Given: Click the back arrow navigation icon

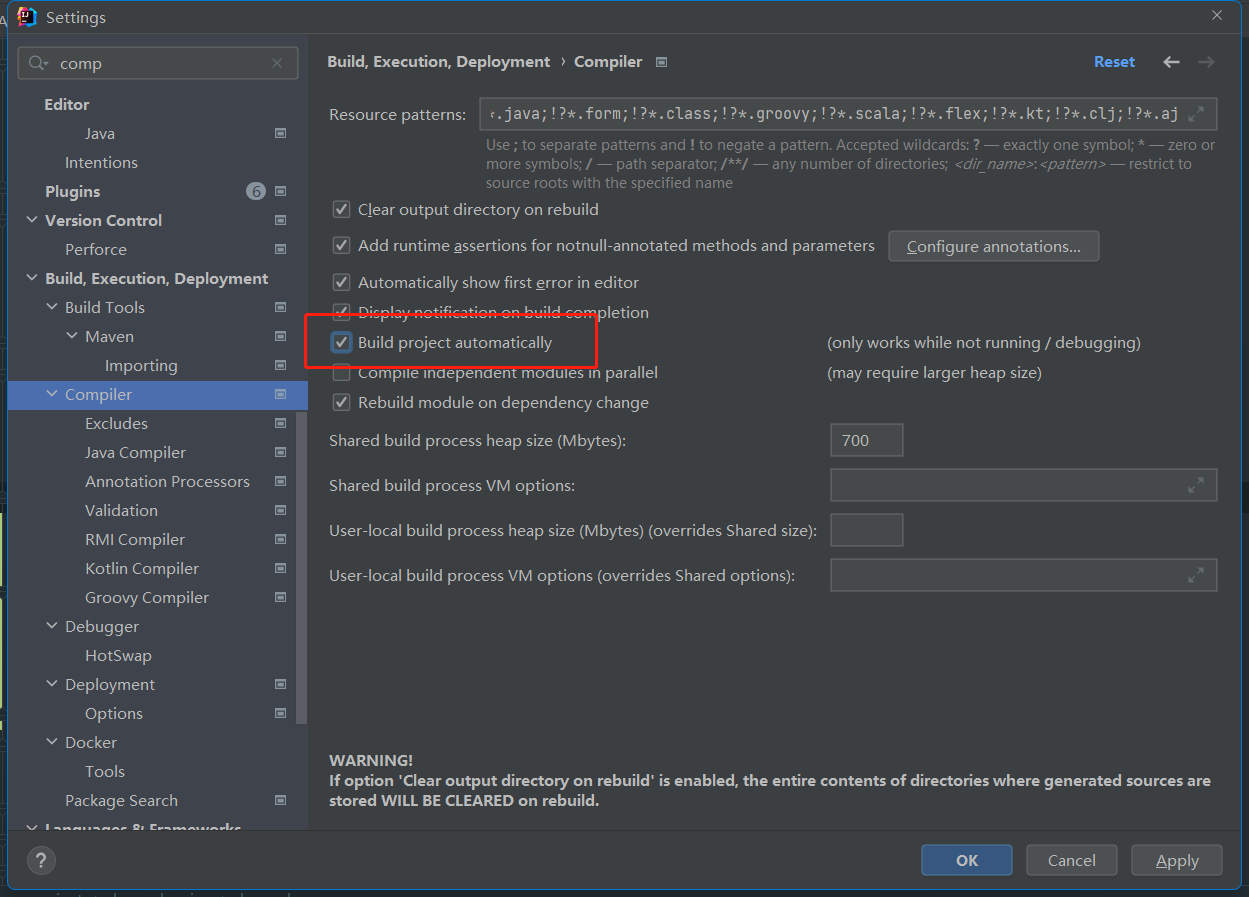Looking at the screenshot, I should coord(1171,62).
